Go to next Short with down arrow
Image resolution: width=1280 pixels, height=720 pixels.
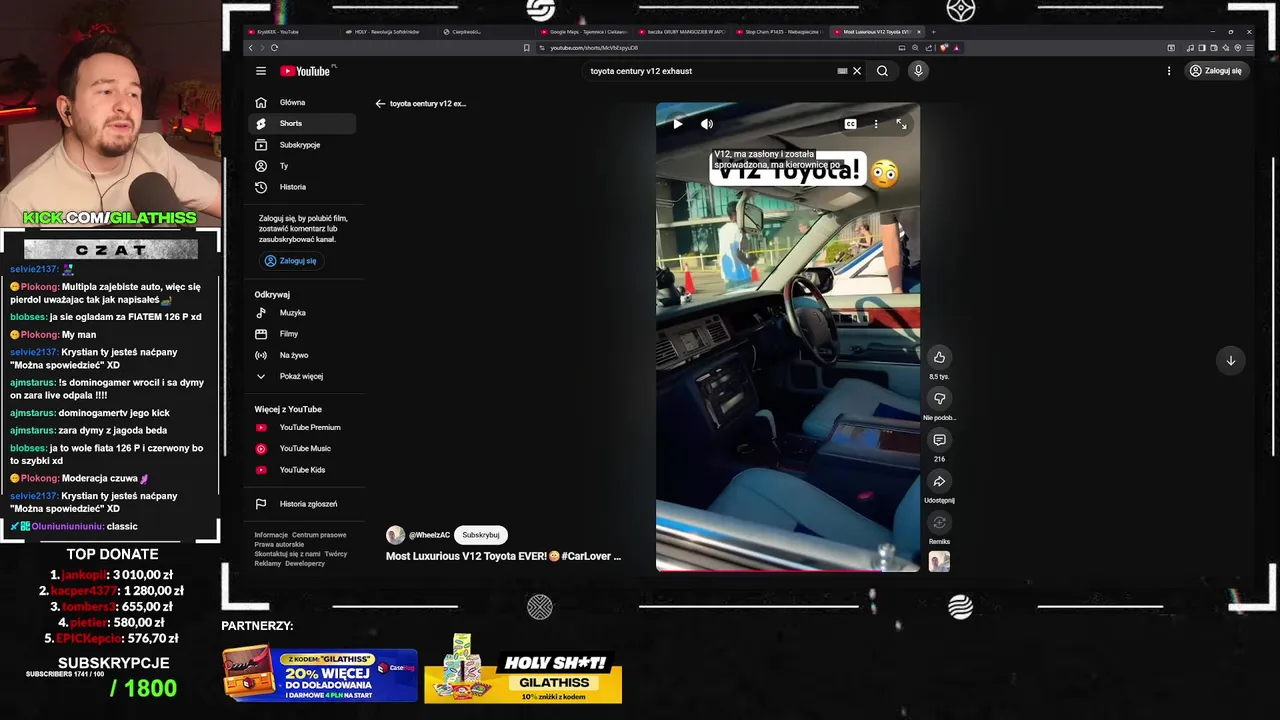[x=1231, y=360]
